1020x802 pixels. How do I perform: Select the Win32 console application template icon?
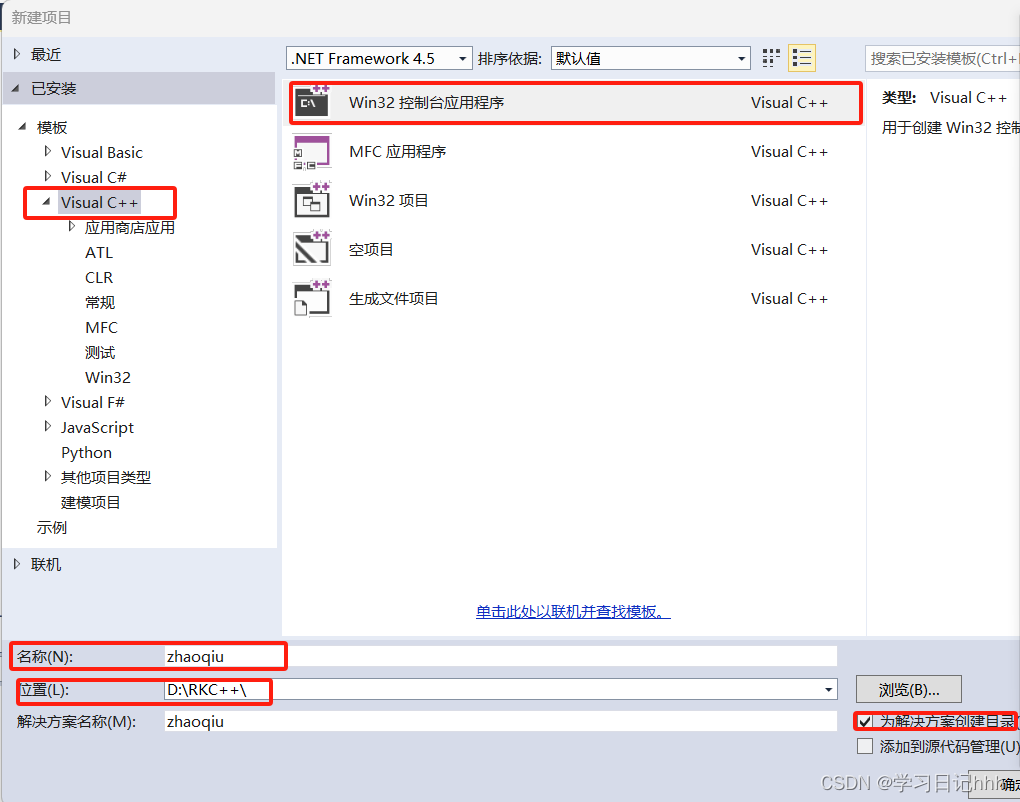point(312,102)
